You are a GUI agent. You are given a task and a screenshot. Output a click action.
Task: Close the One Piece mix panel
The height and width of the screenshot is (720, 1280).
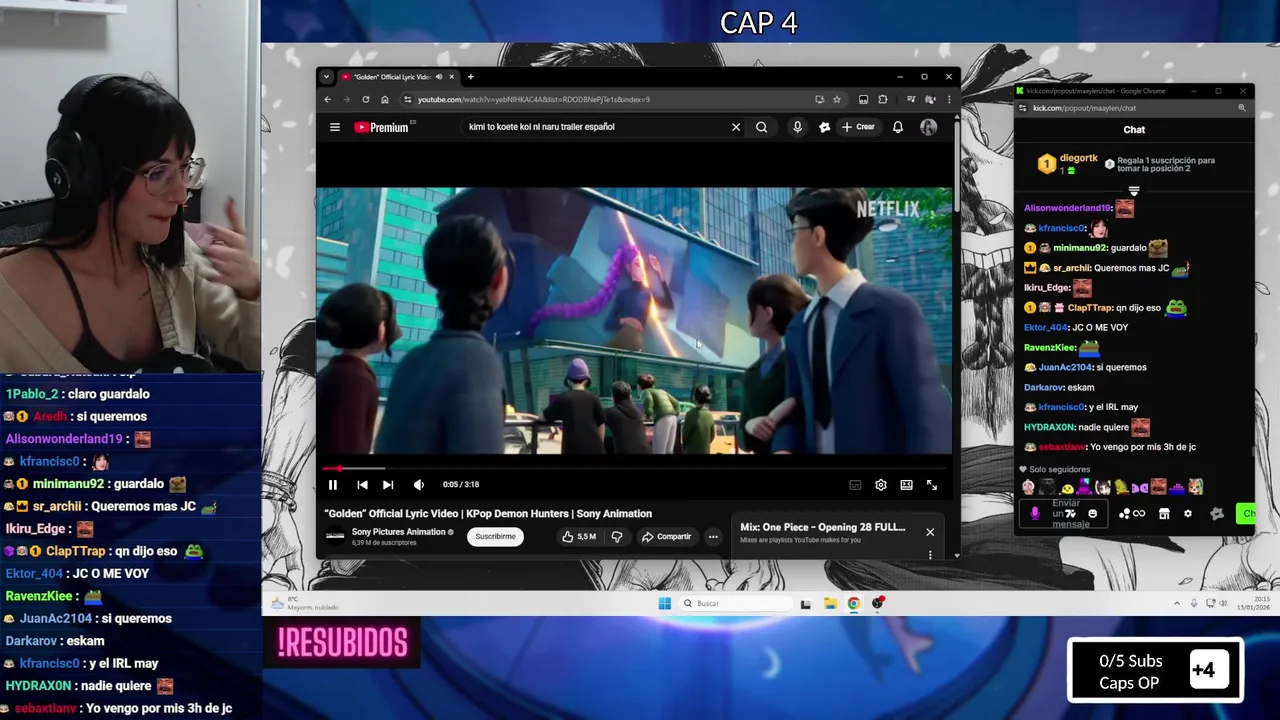[930, 532]
